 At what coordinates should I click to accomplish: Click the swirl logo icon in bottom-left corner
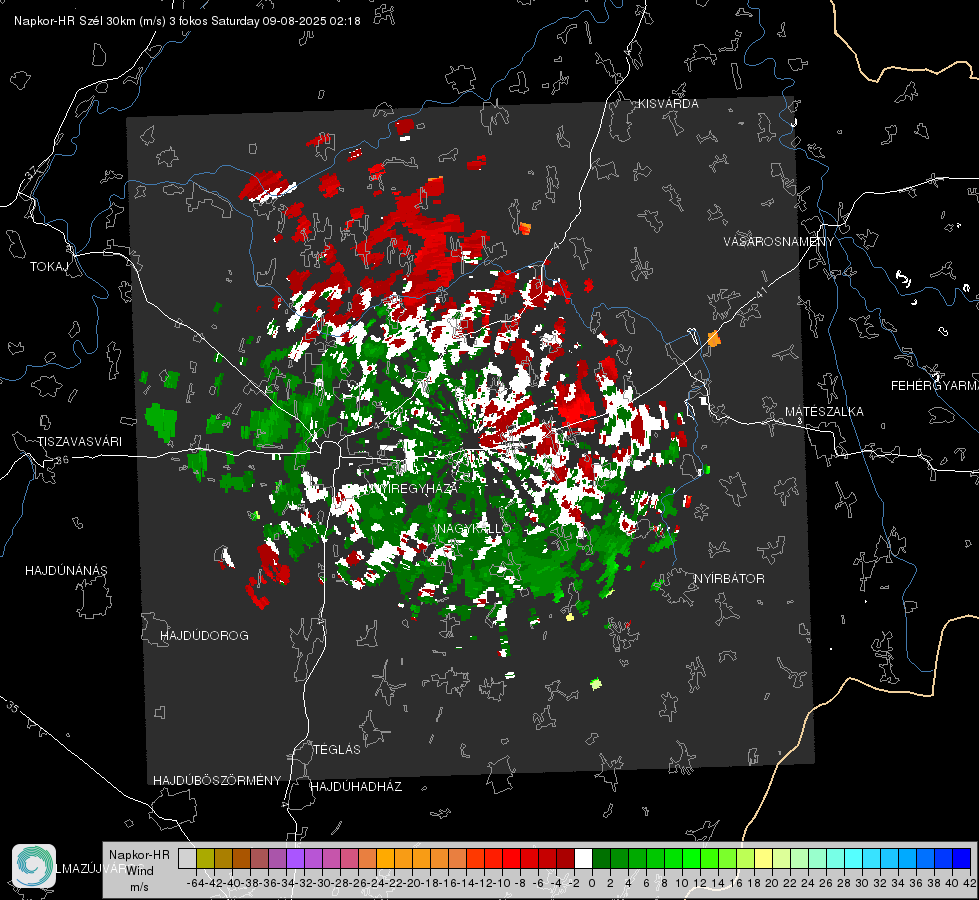point(34,866)
